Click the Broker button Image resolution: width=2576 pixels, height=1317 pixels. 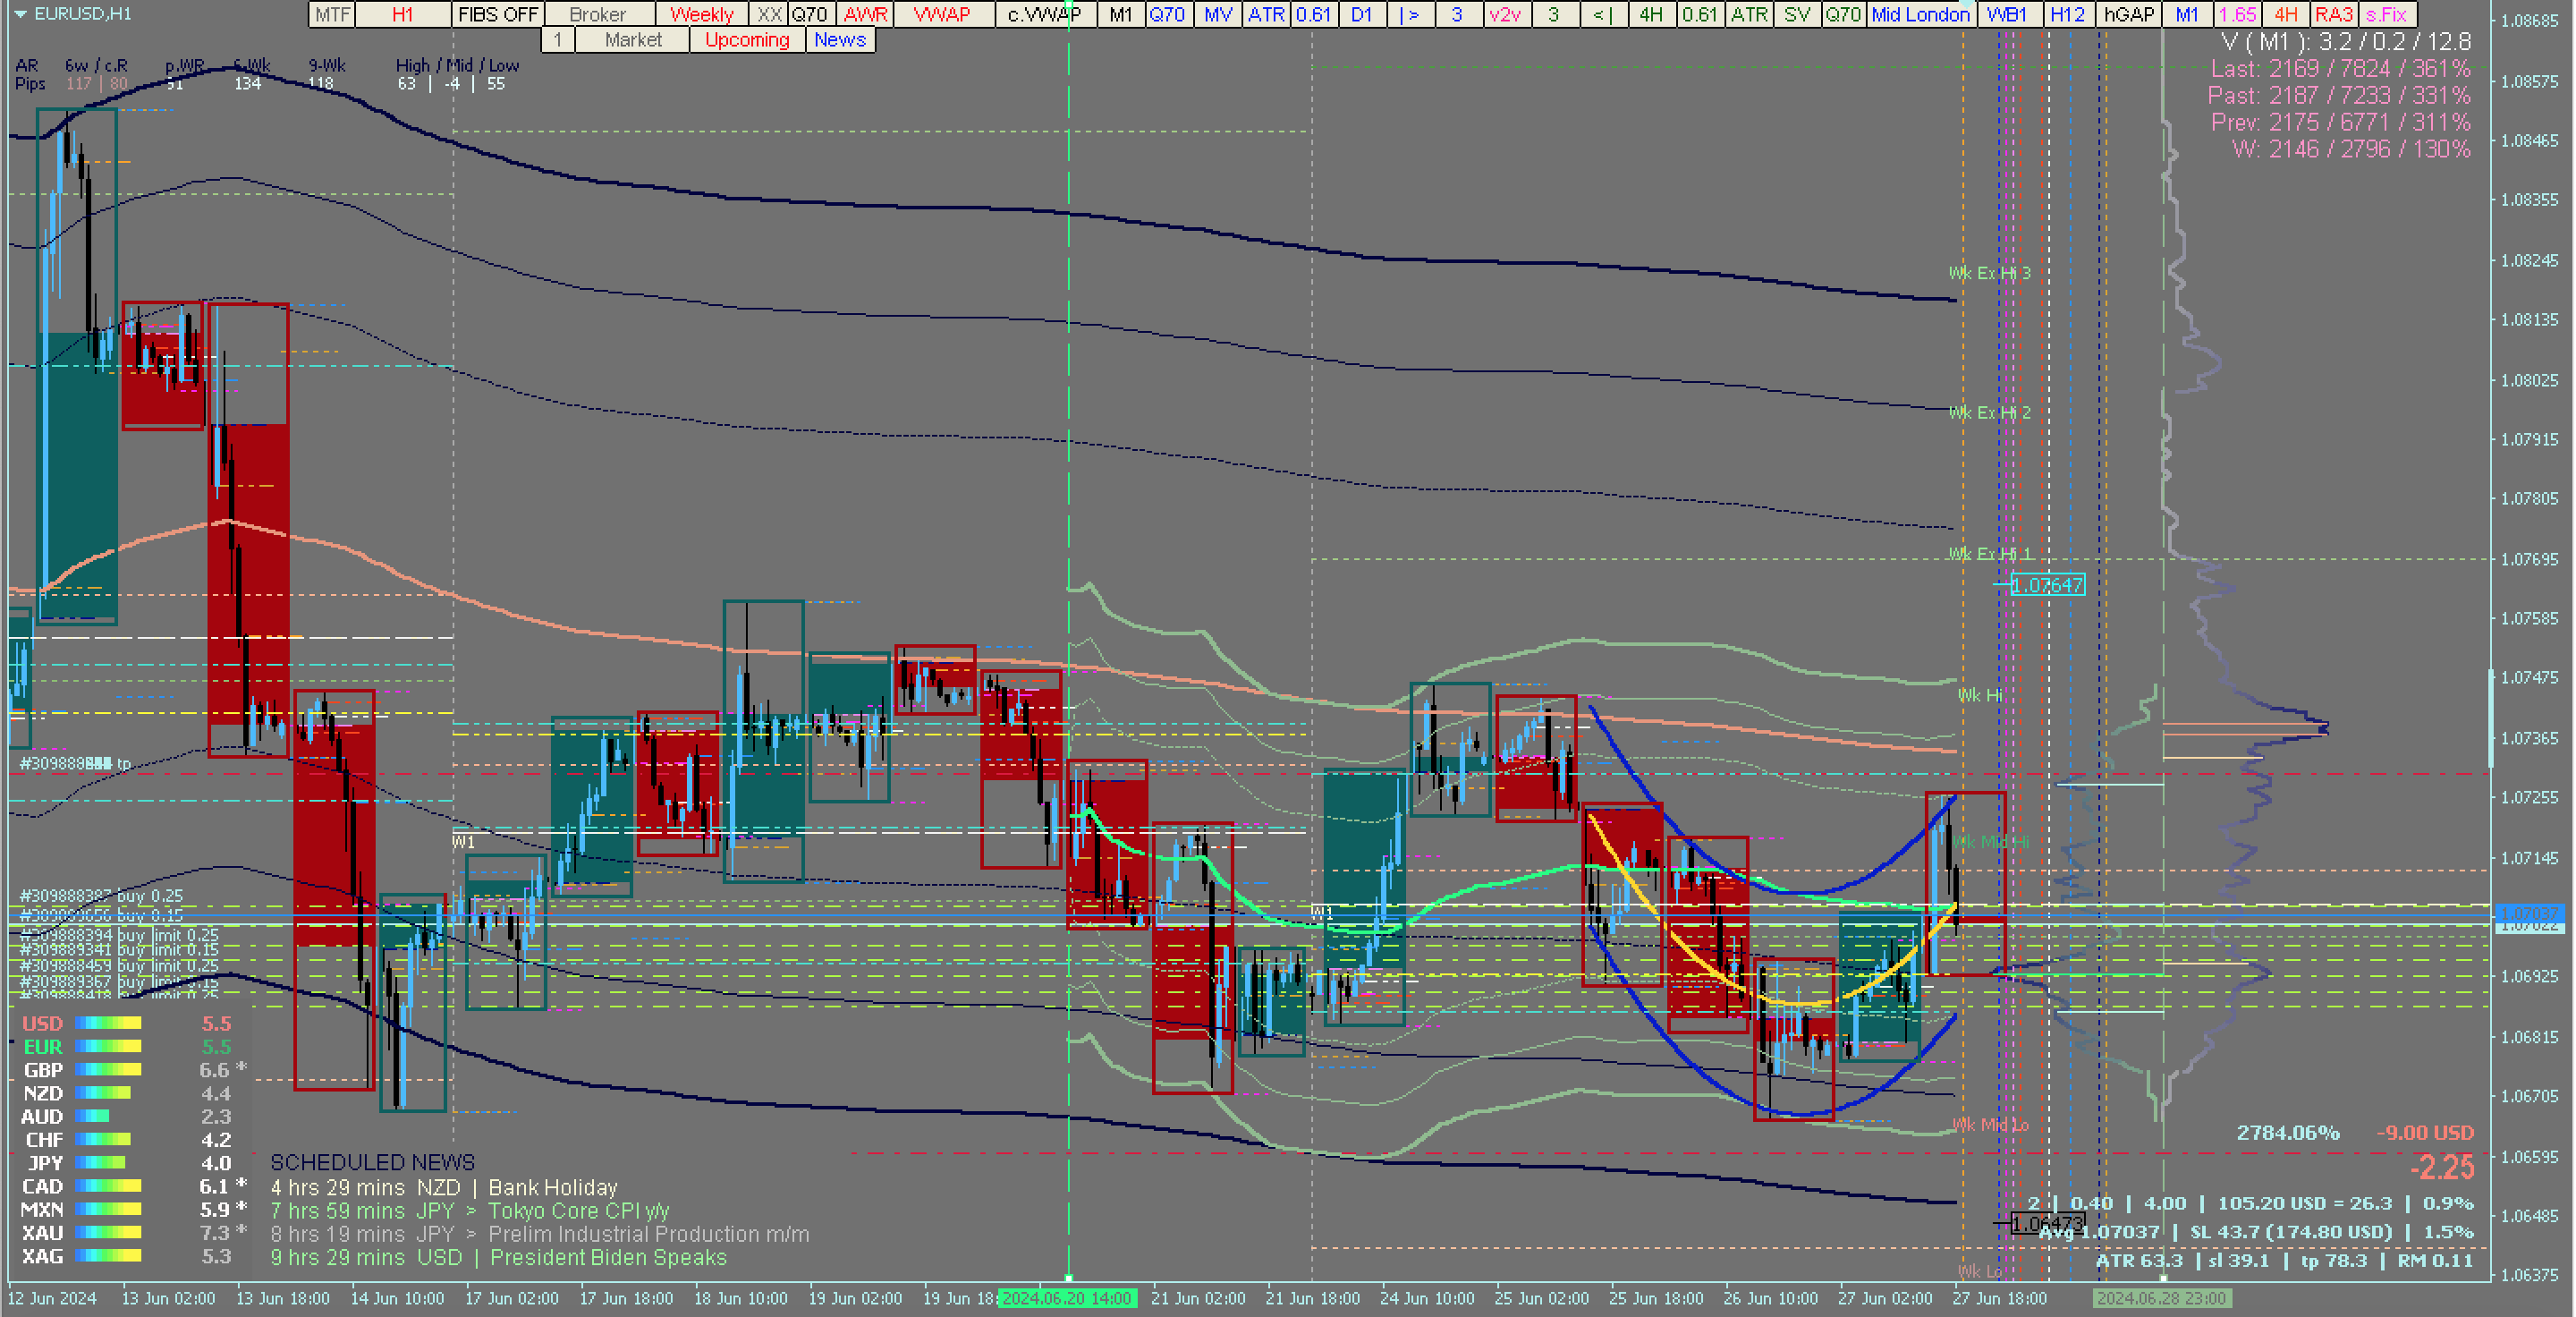pyautogui.click(x=598, y=14)
